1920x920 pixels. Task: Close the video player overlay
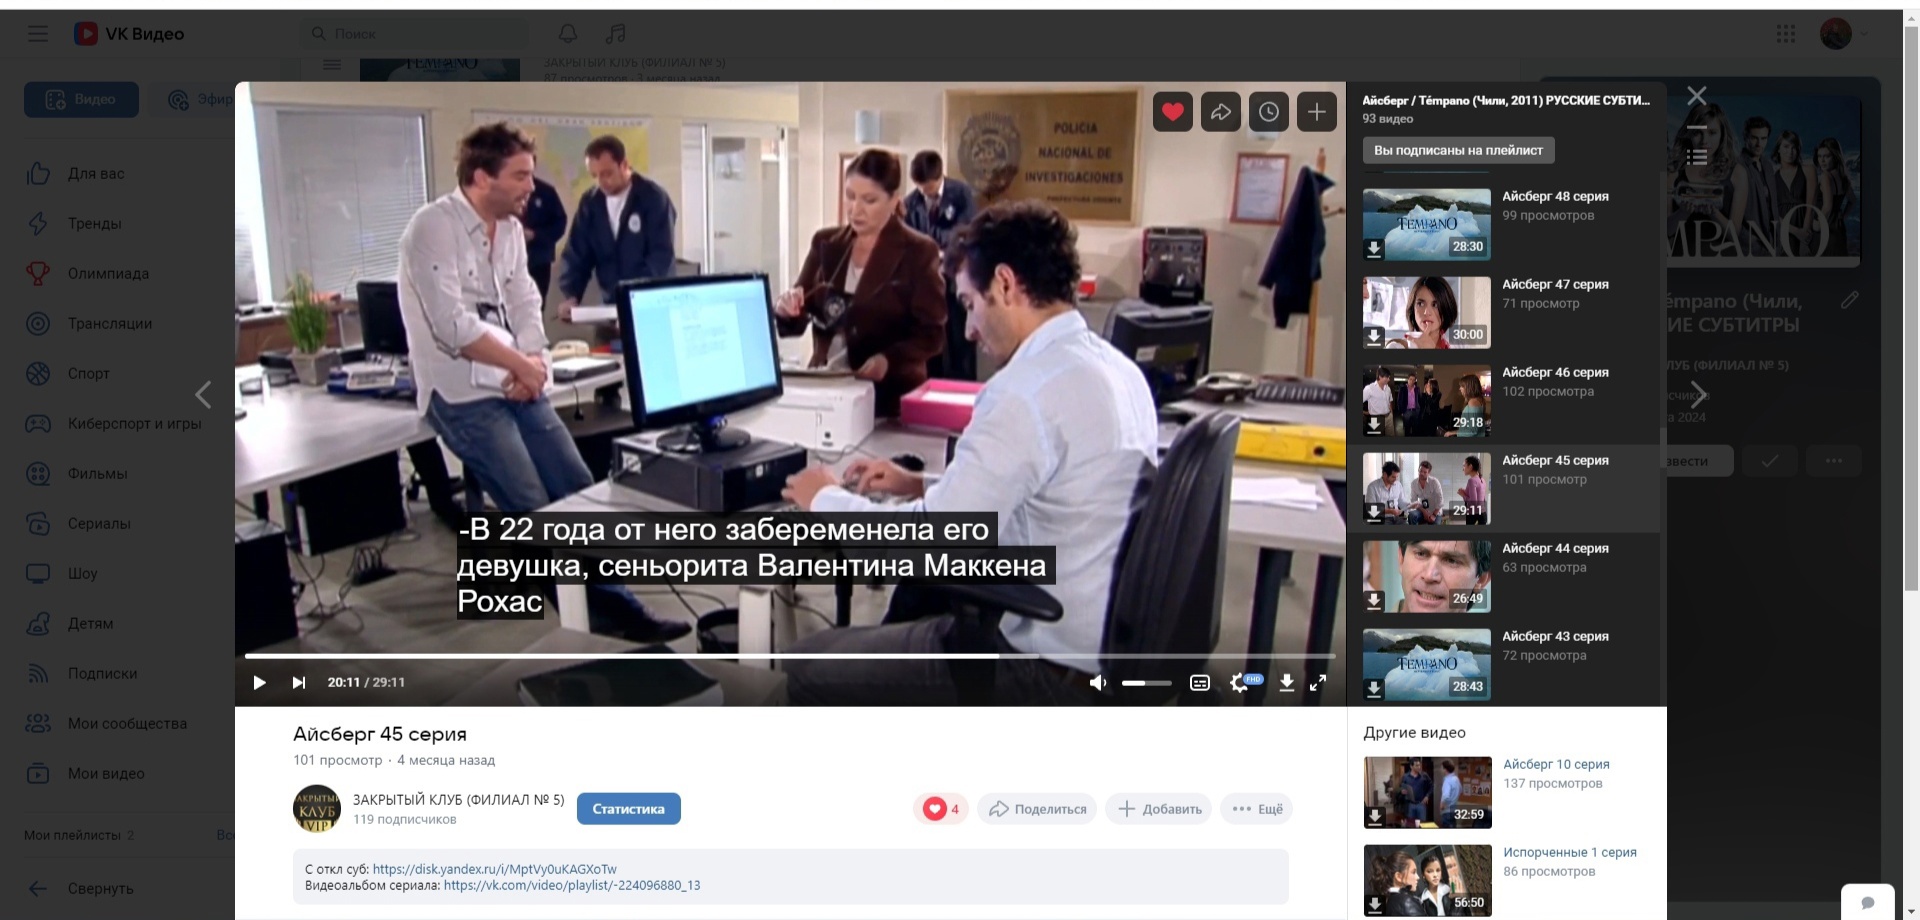tap(1697, 96)
